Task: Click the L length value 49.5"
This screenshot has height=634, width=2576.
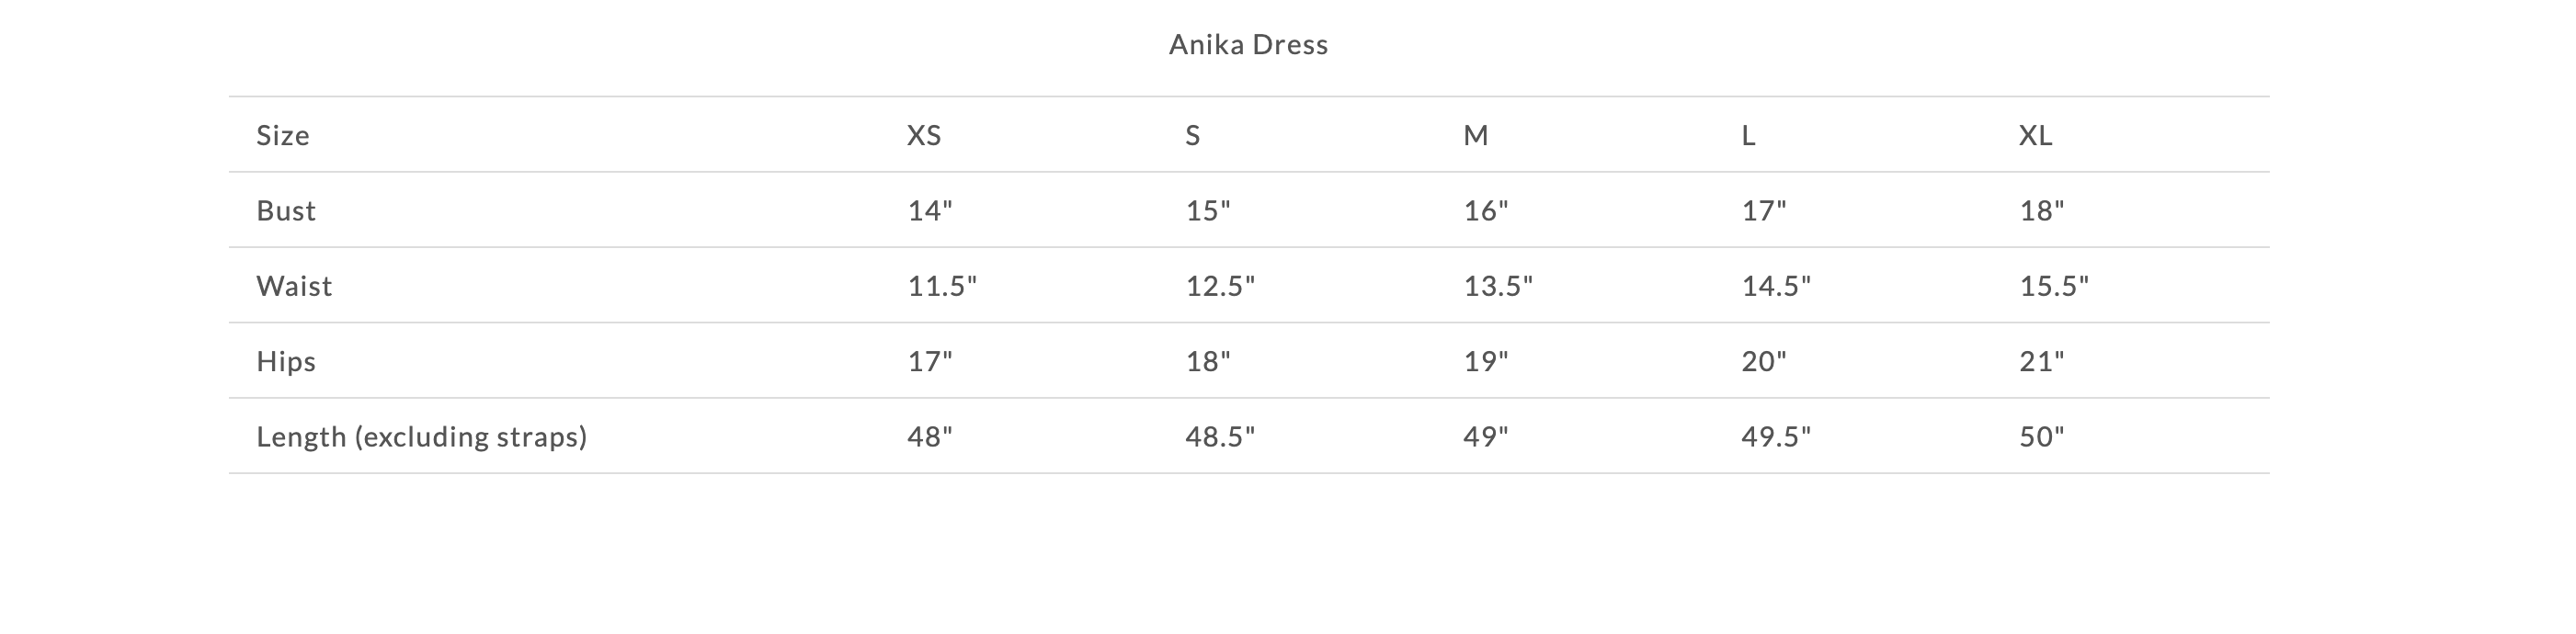Action: tap(1776, 437)
